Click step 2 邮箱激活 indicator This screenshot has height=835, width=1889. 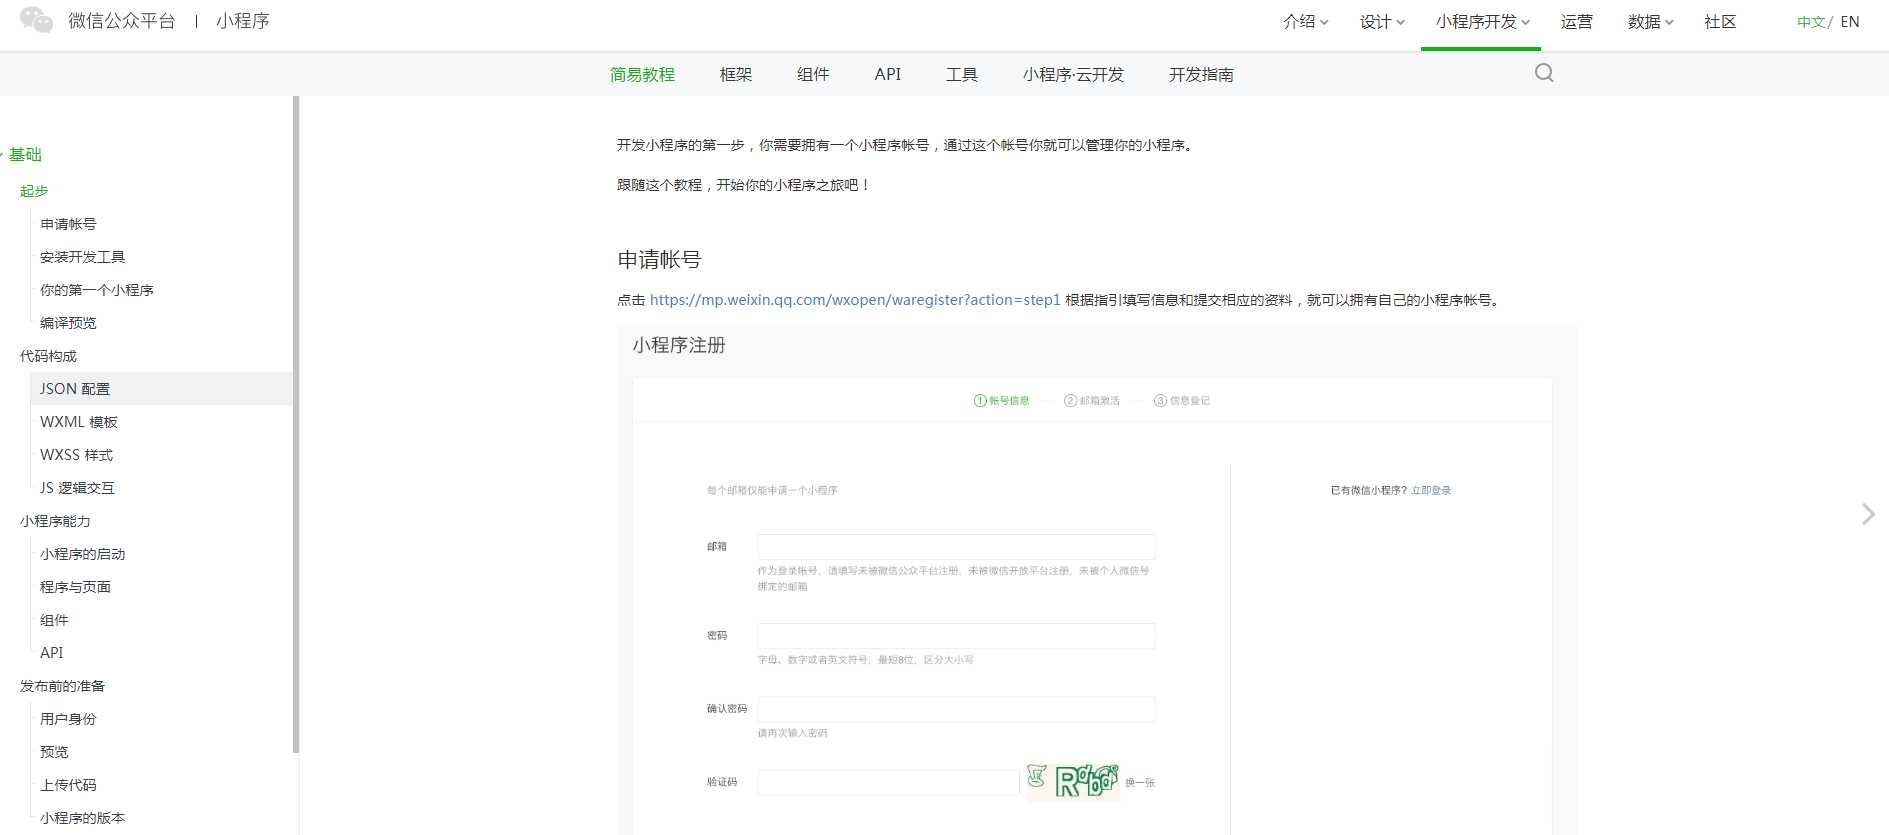point(1092,401)
